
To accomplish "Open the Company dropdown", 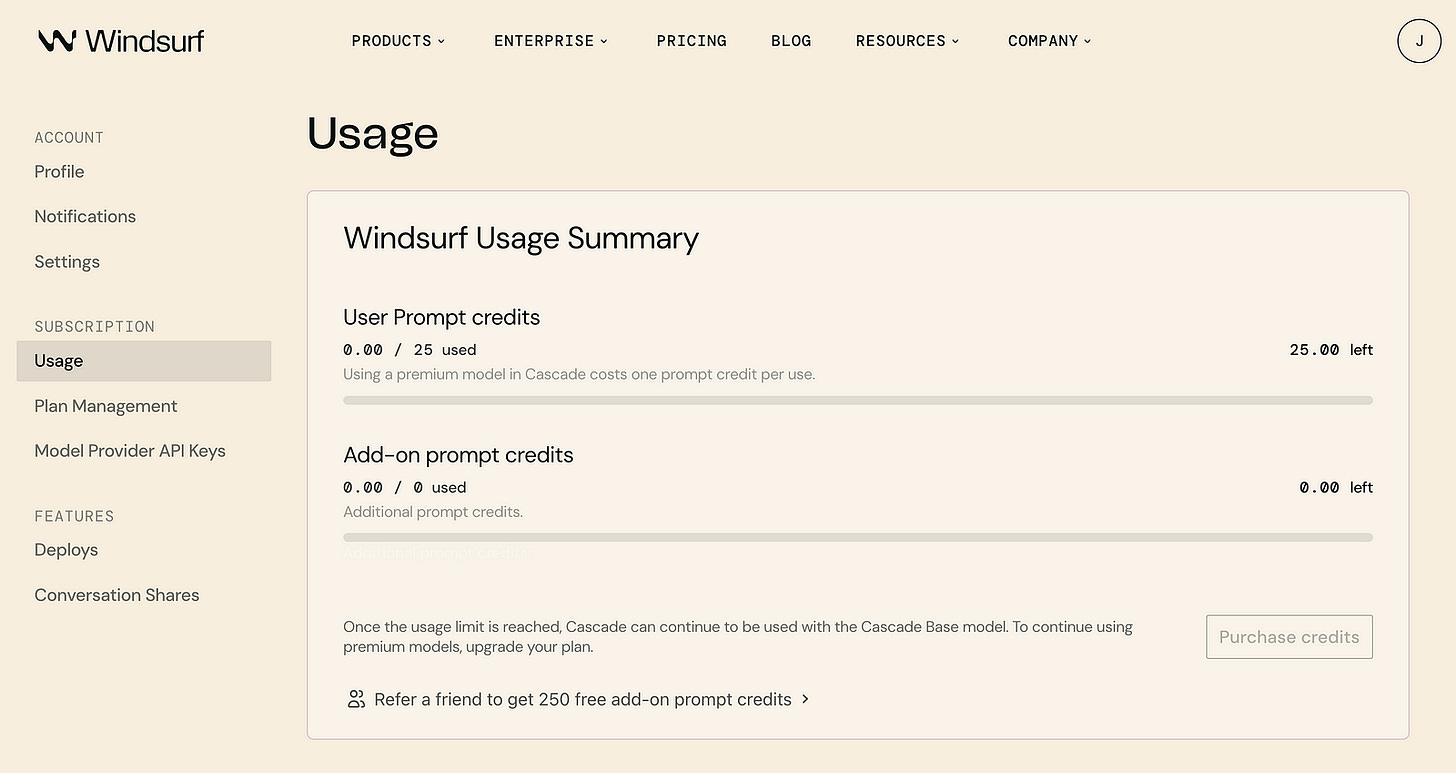I will coord(1048,41).
